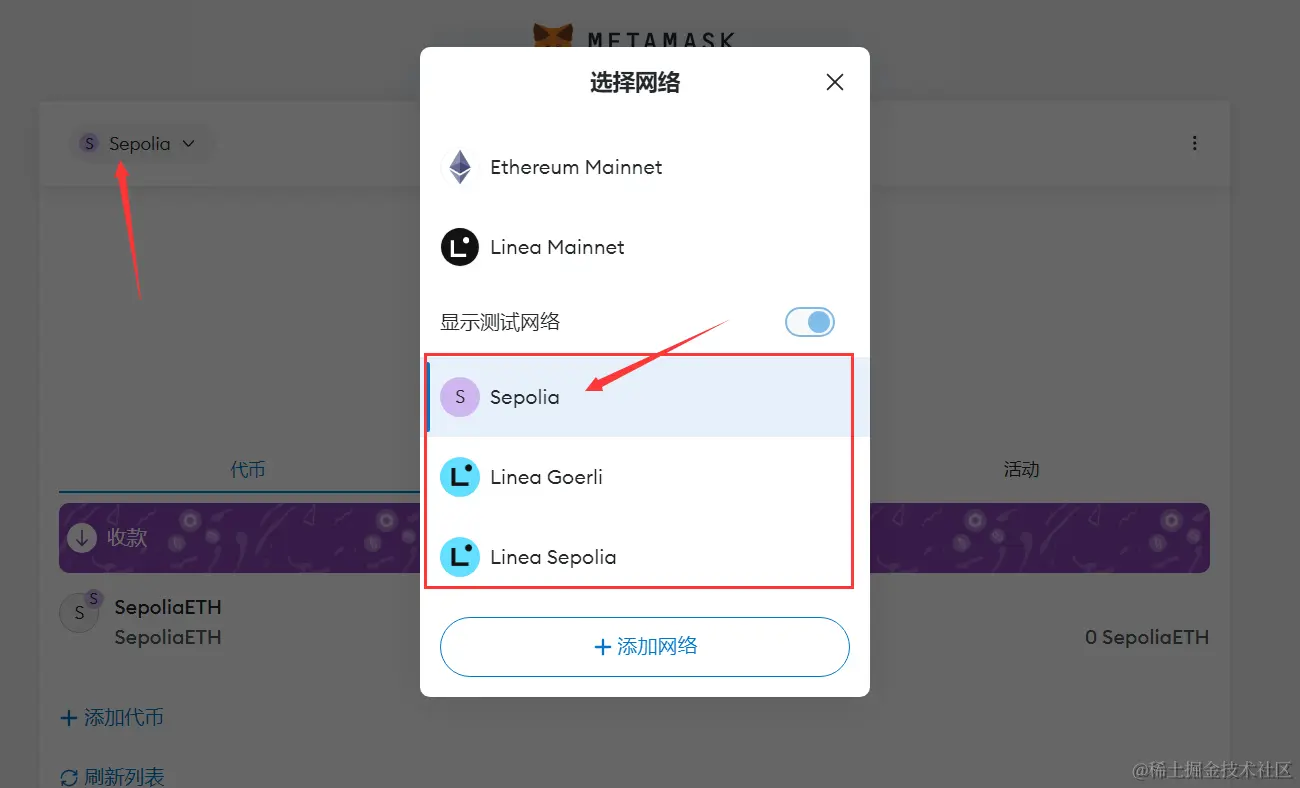Click the Ethereum Mainnet diamond icon

460,167
